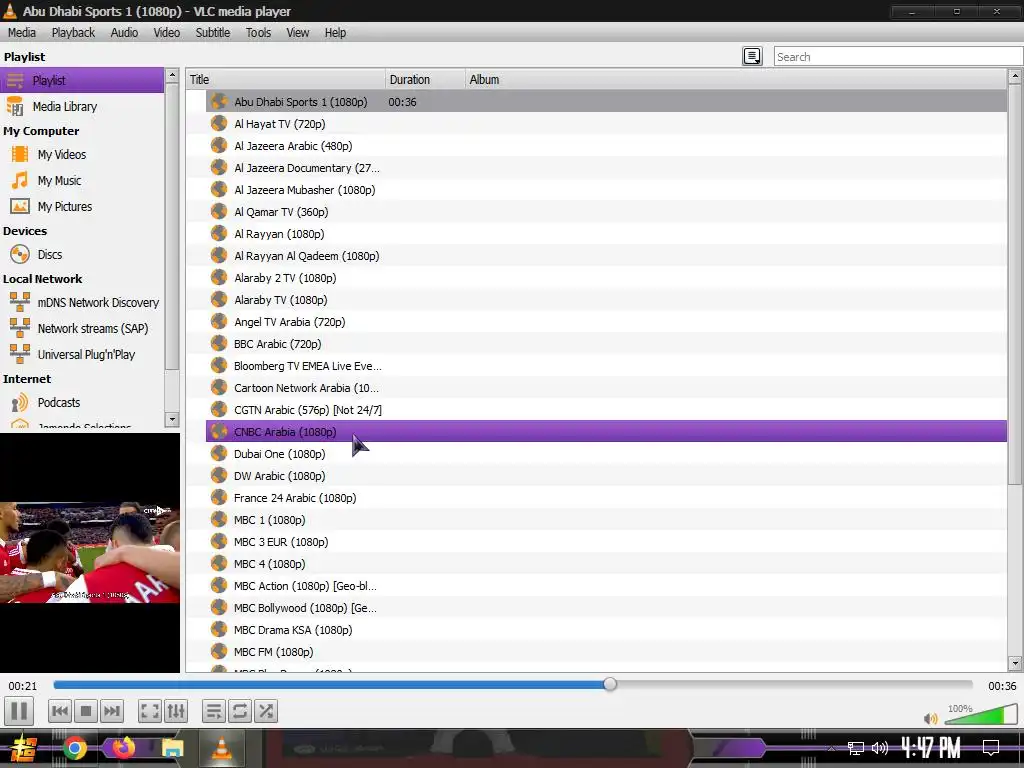Open Firefox from the taskbar
This screenshot has height=768, width=1024.
pyautogui.click(x=123, y=748)
